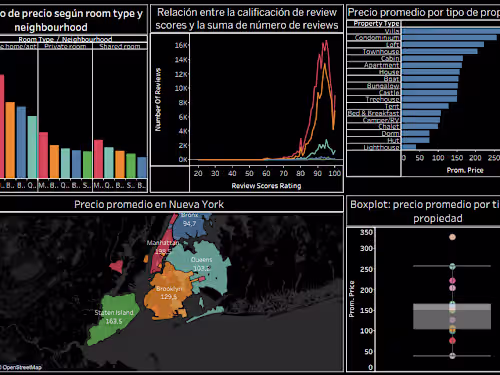Open the OpenStreetMap attribution link
Screen dimensions: 500x375
point(22,367)
